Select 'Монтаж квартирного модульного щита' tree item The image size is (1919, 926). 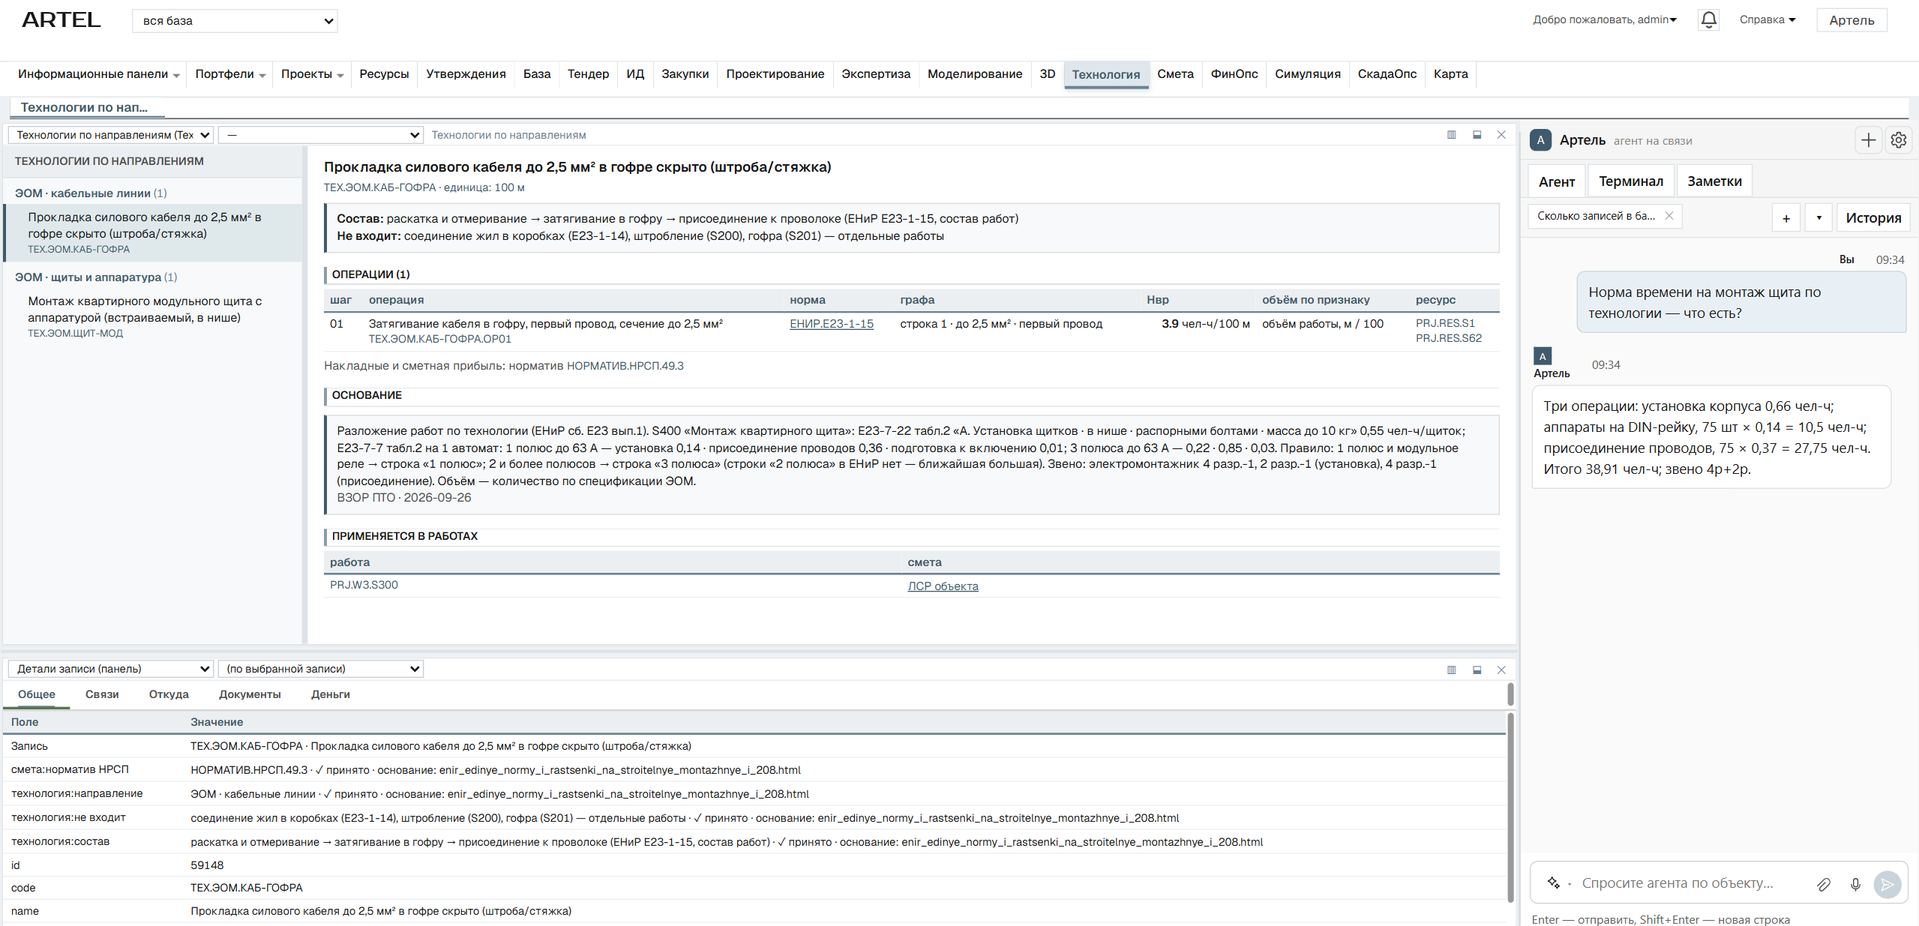(x=153, y=316)
